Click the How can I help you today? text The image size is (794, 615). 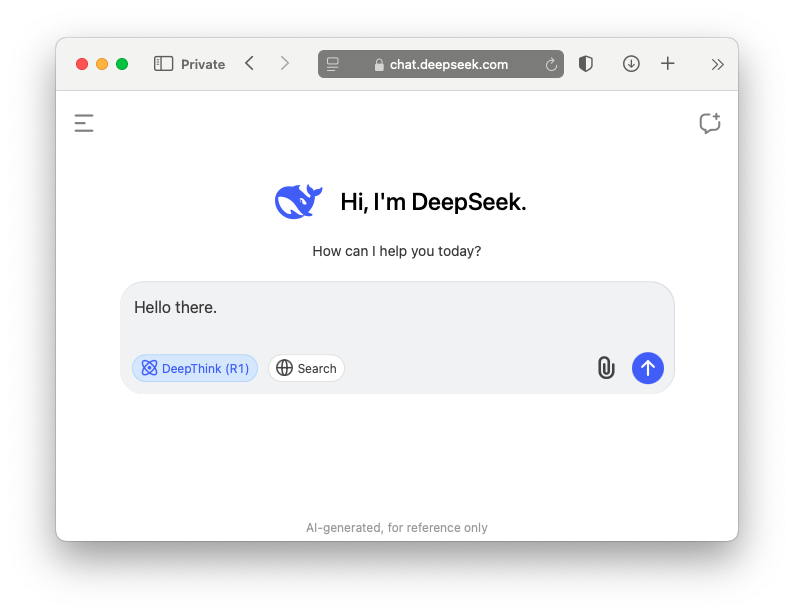(x=397, y=251)
